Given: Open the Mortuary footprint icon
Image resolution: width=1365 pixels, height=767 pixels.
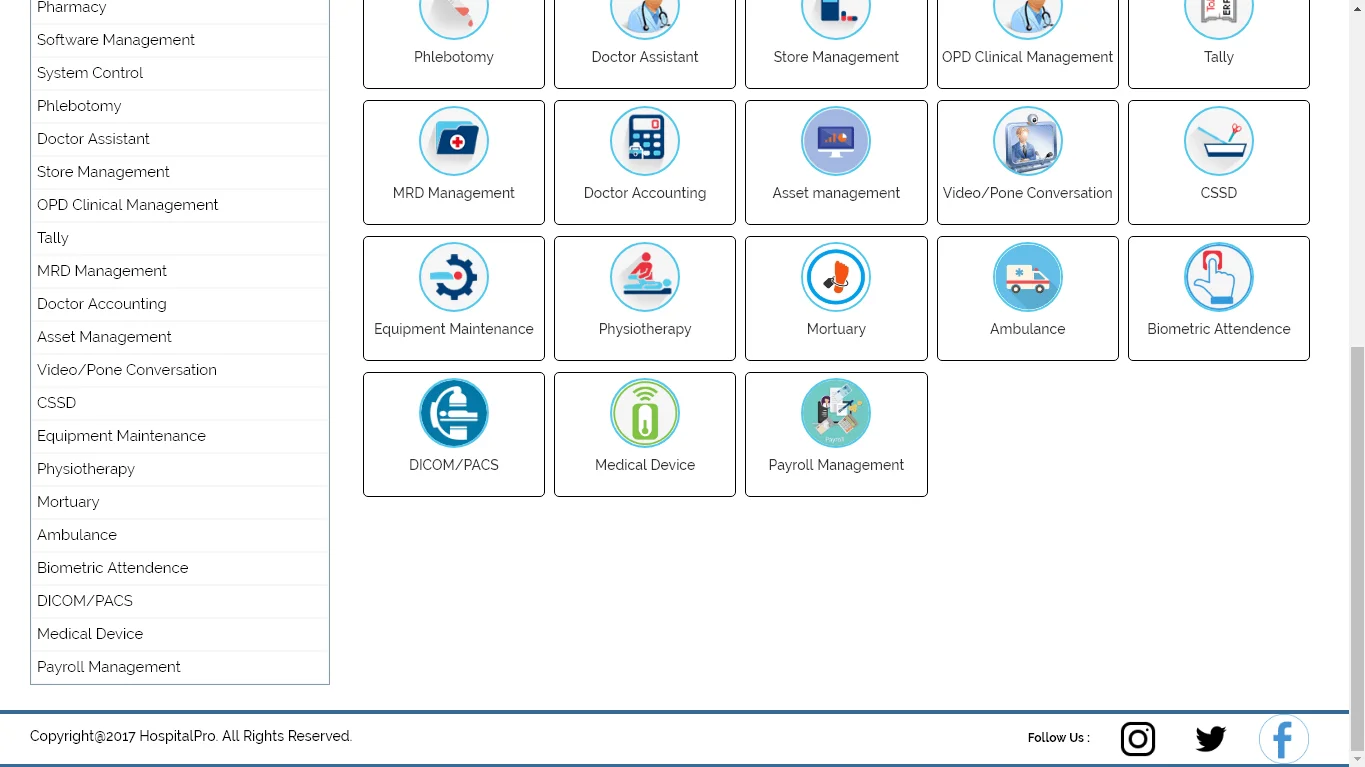Looking at the screenshot, I should [x=836, y=277].
